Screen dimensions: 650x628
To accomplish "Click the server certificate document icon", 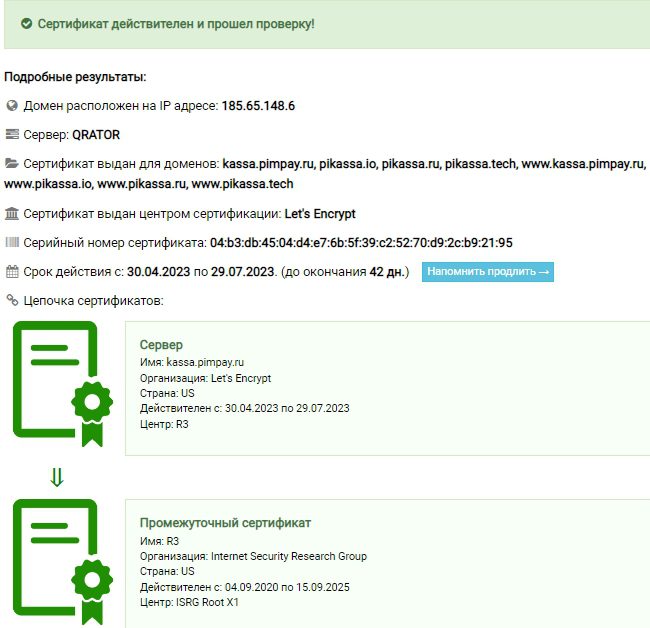I will pos(63,384).
